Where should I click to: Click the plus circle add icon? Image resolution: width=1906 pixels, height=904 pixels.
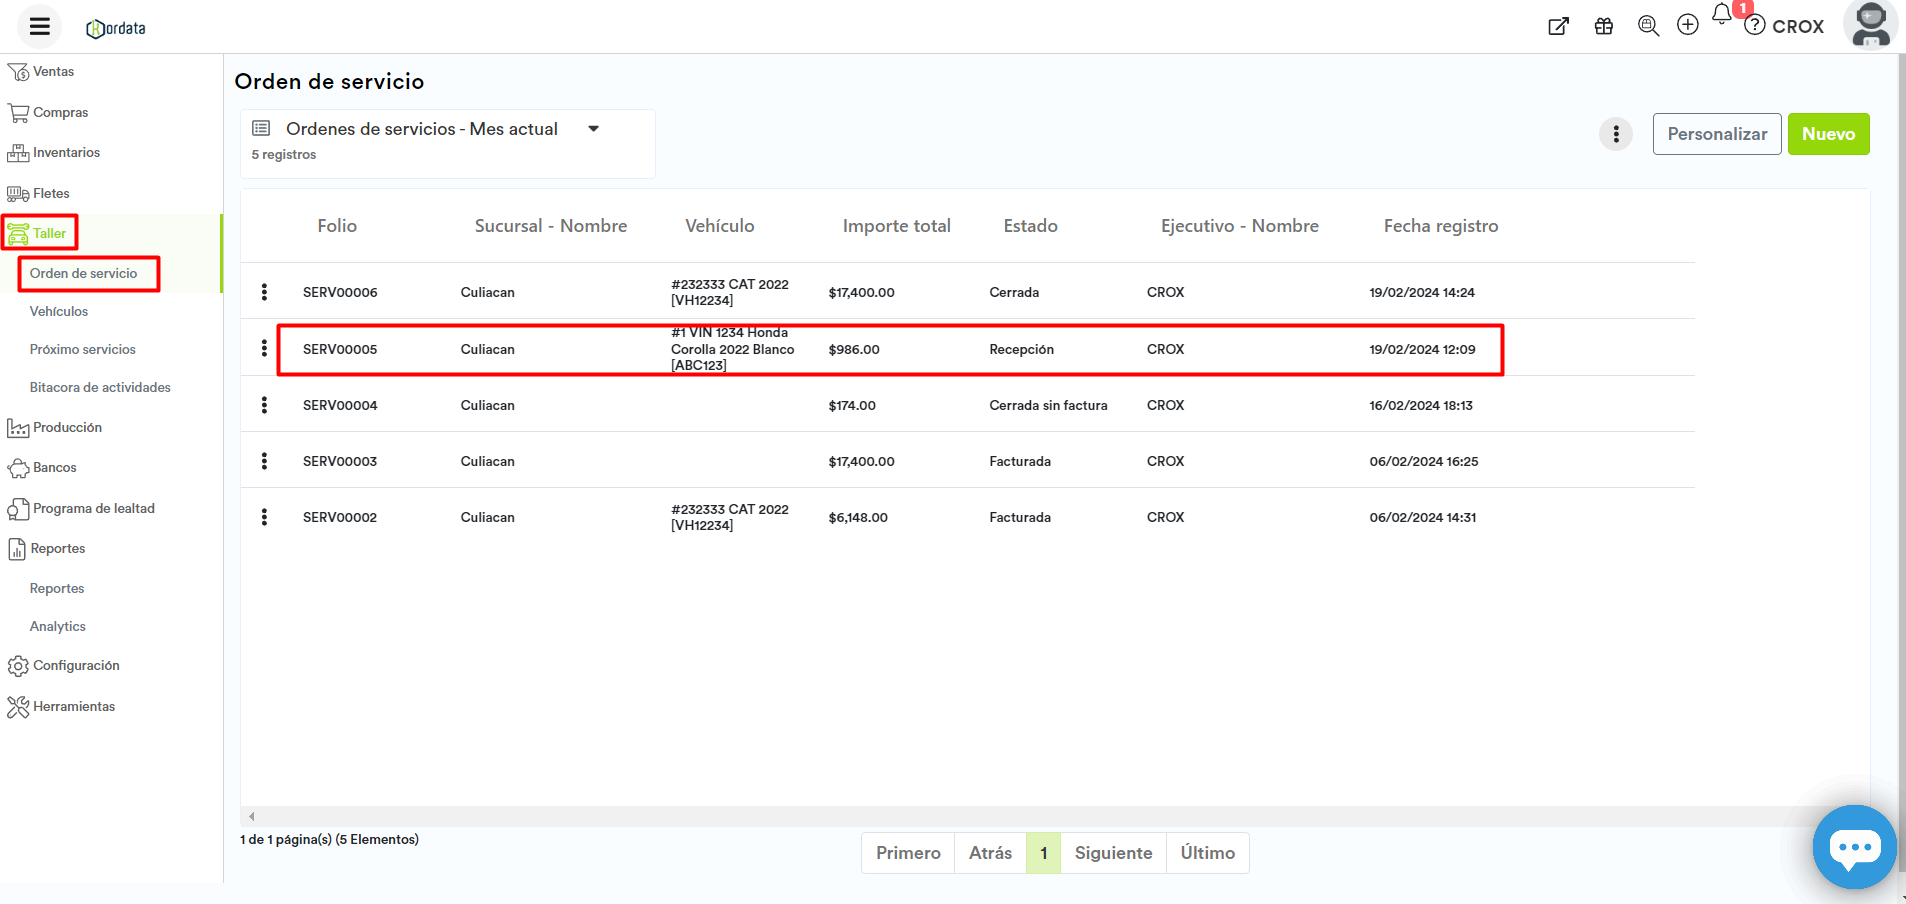tap(1688, 26)
